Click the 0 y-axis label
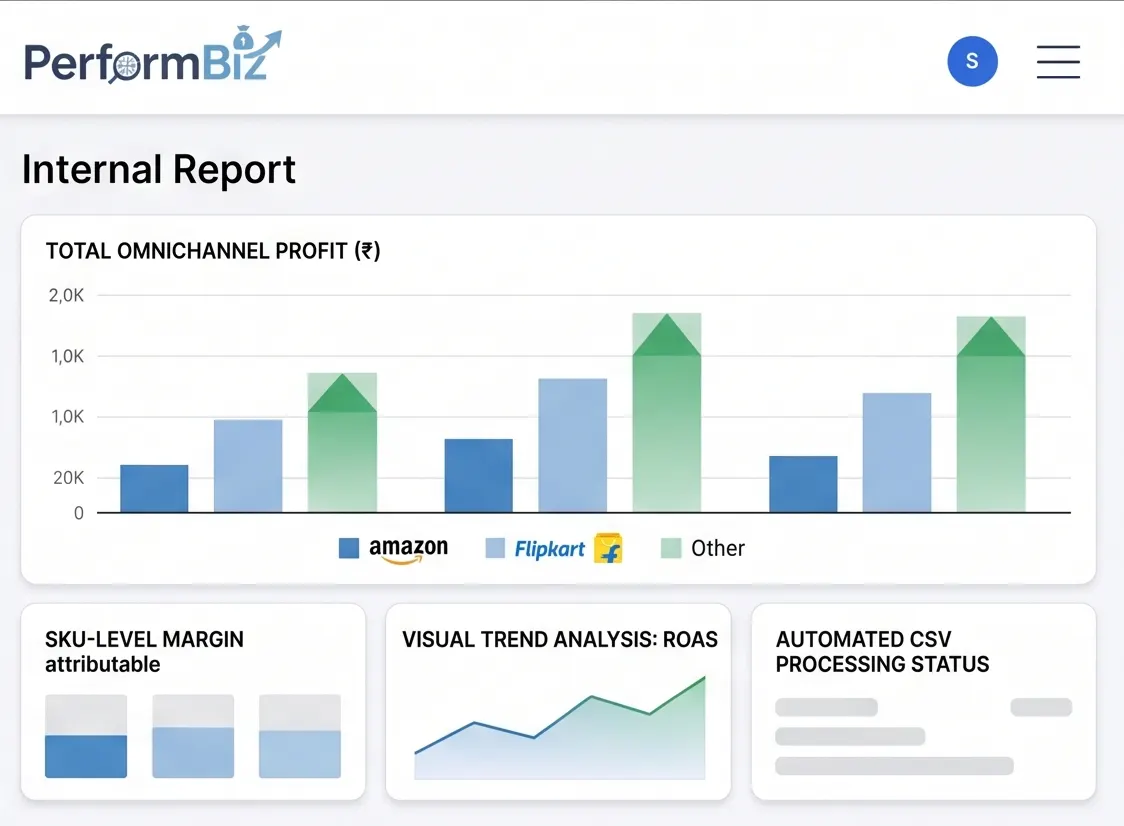This screenshot has width=1124, height=826. (x=79, y=513)
